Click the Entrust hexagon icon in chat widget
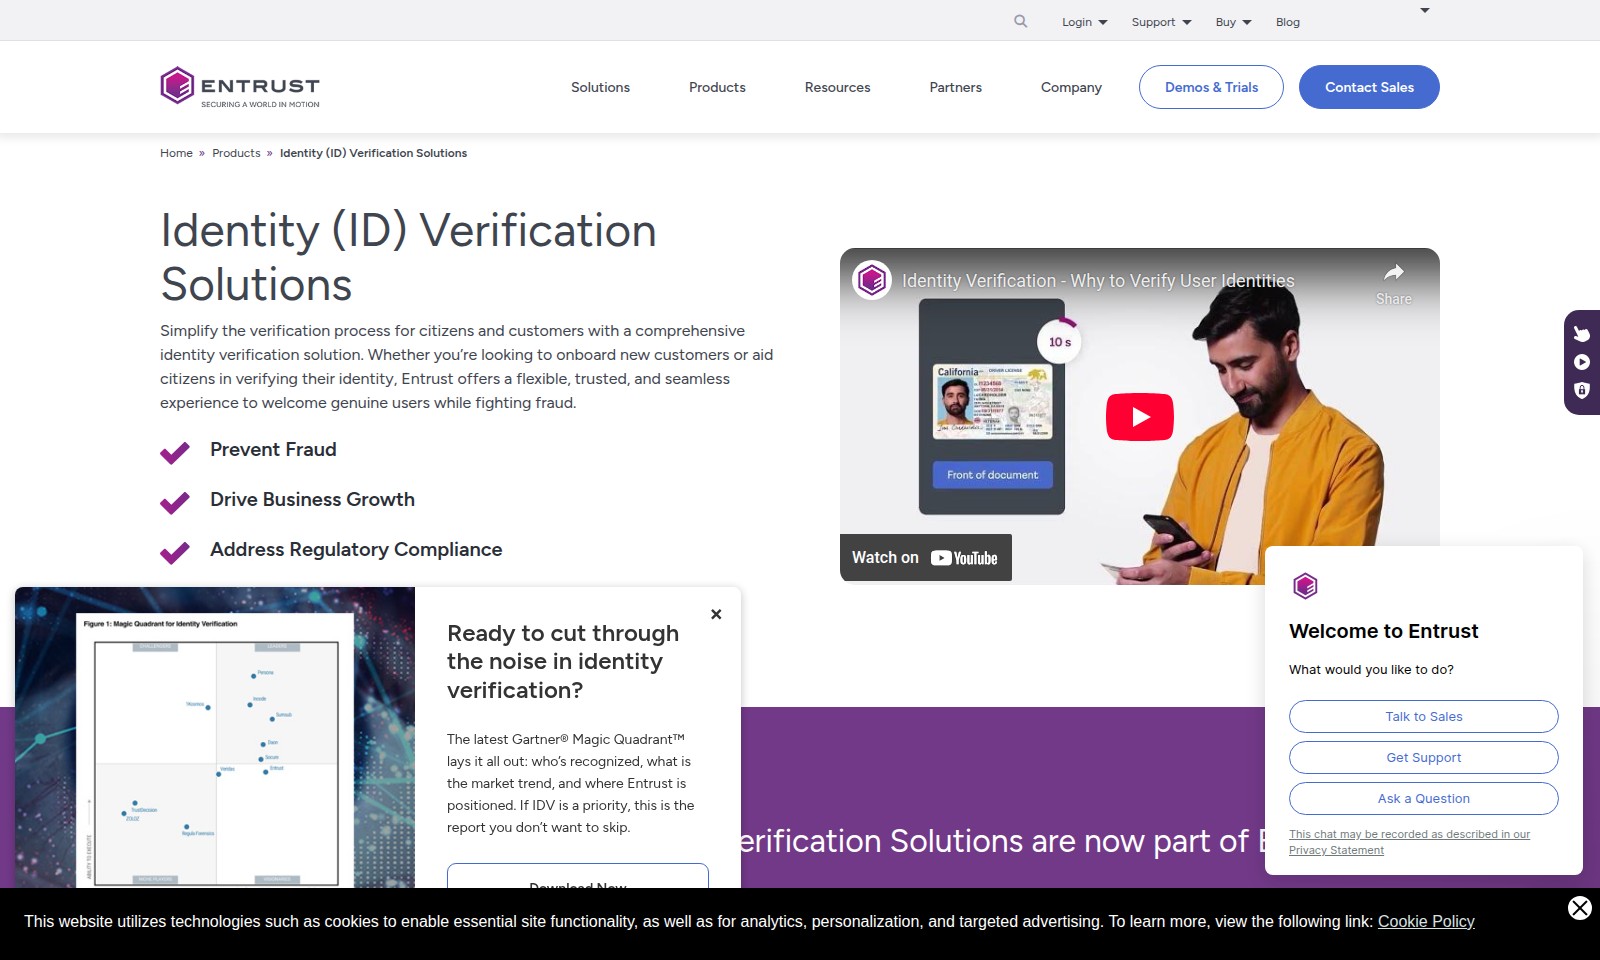This screenshot has height=960, width=1600. pos(1305,586)
